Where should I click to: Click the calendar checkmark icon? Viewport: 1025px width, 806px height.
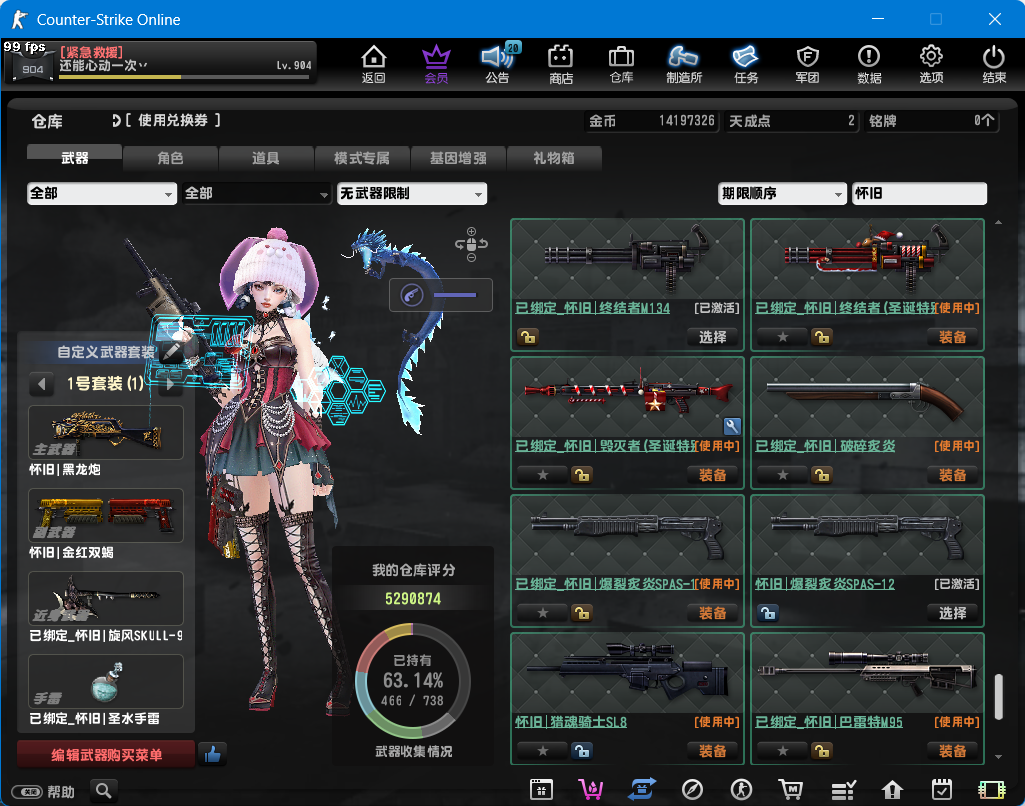tap(941, 789)
